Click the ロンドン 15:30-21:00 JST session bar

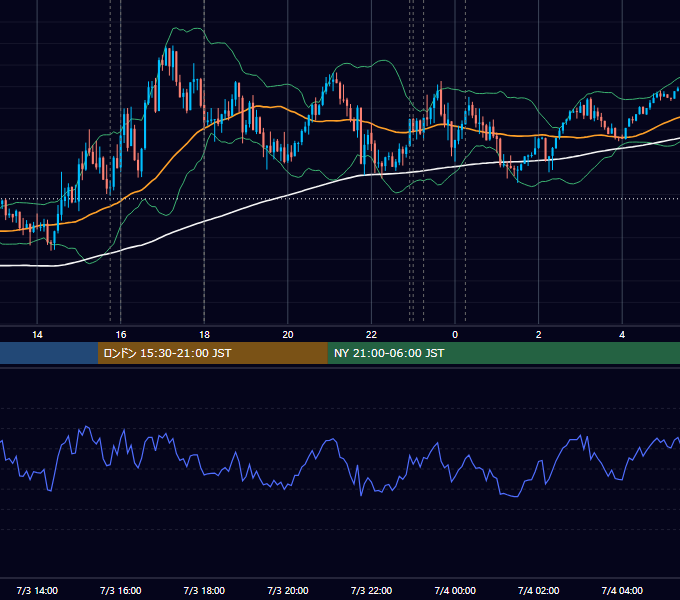pos(212,353)
